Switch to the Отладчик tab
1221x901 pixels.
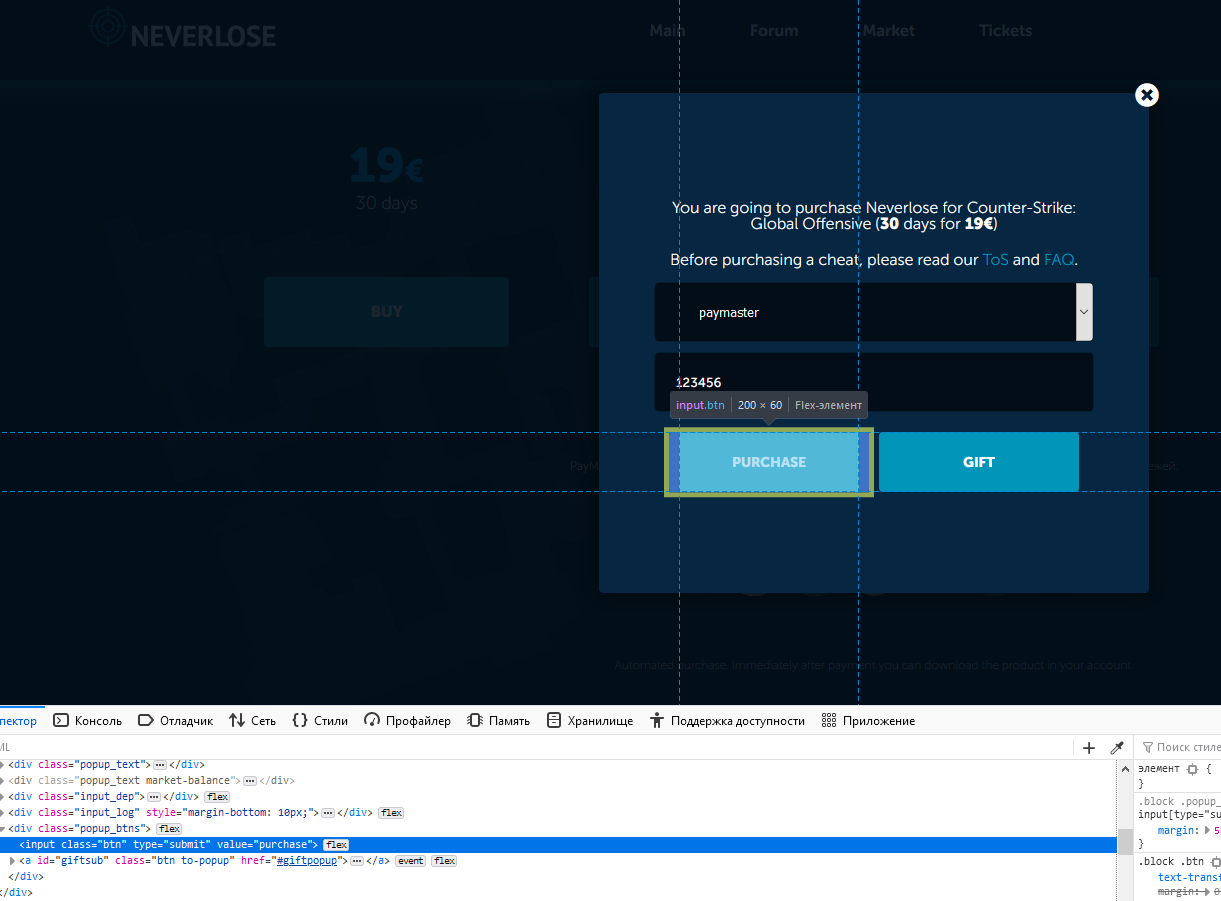(x=176, y=720)
